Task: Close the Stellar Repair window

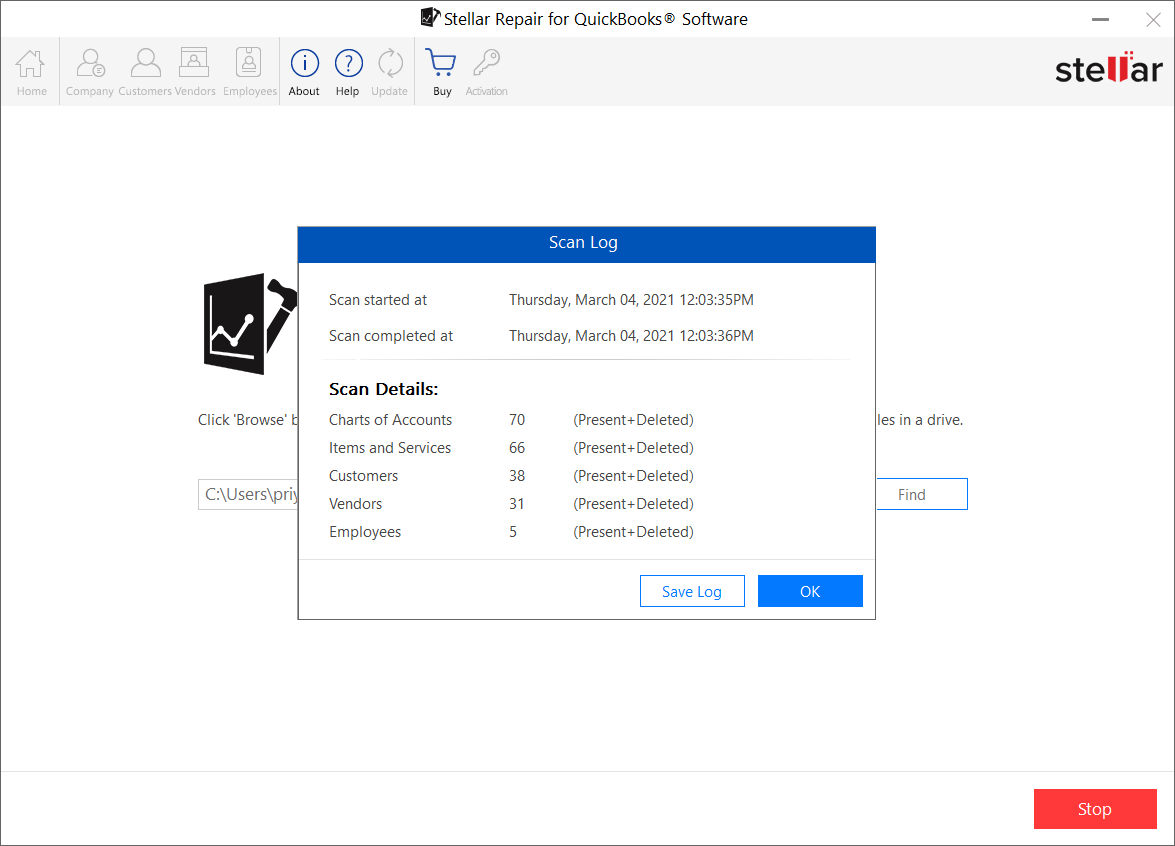Action: (1153, 19)
